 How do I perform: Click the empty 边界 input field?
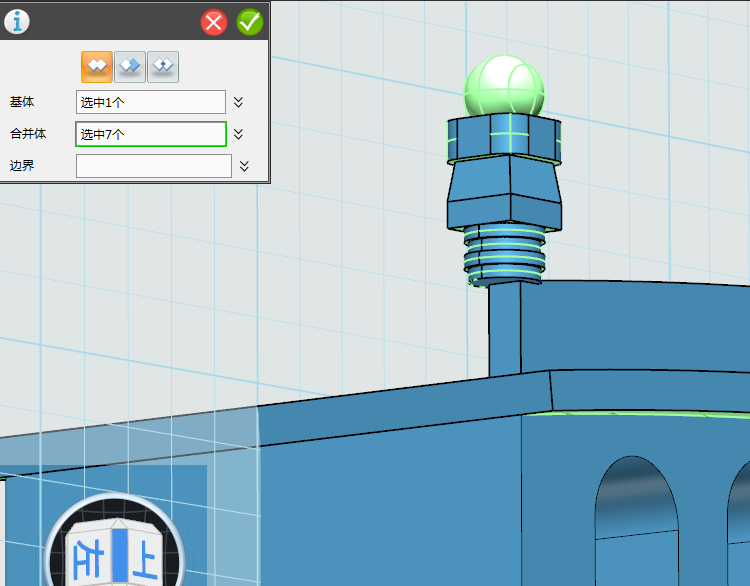153,166
